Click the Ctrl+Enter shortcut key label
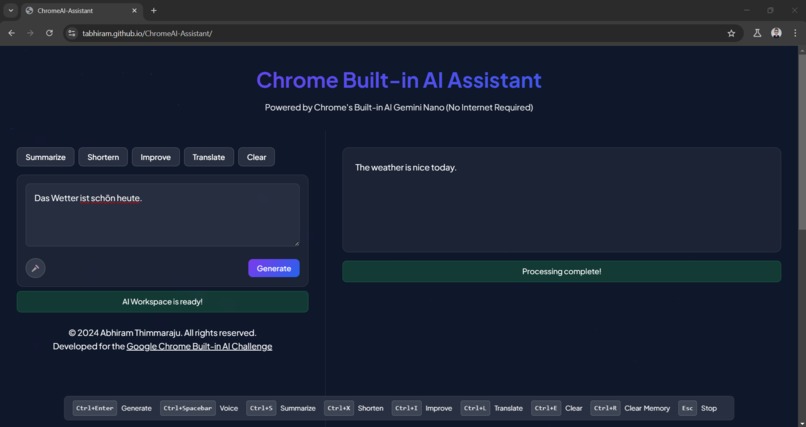Viewport: 806px width, 427px height. pyautogui.click(x=95, y=409)
